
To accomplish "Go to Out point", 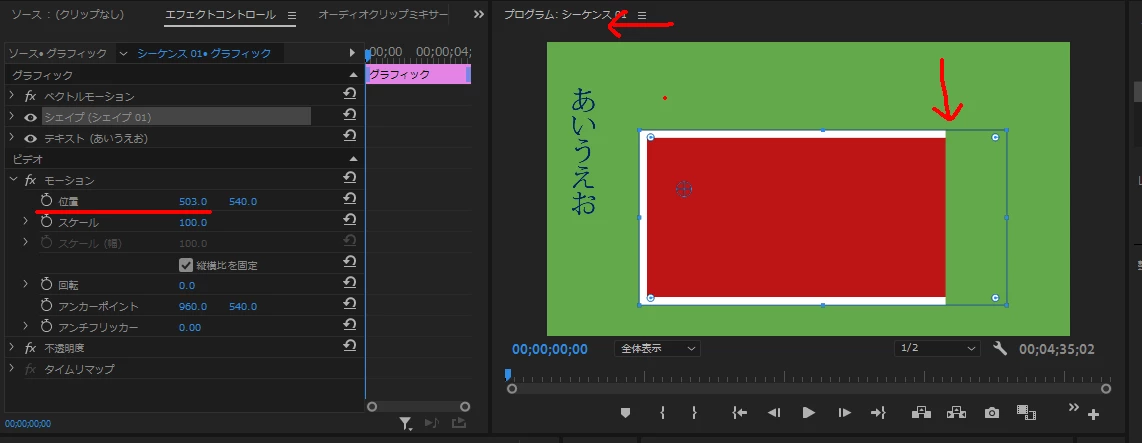I will click(x=878, y=412).
